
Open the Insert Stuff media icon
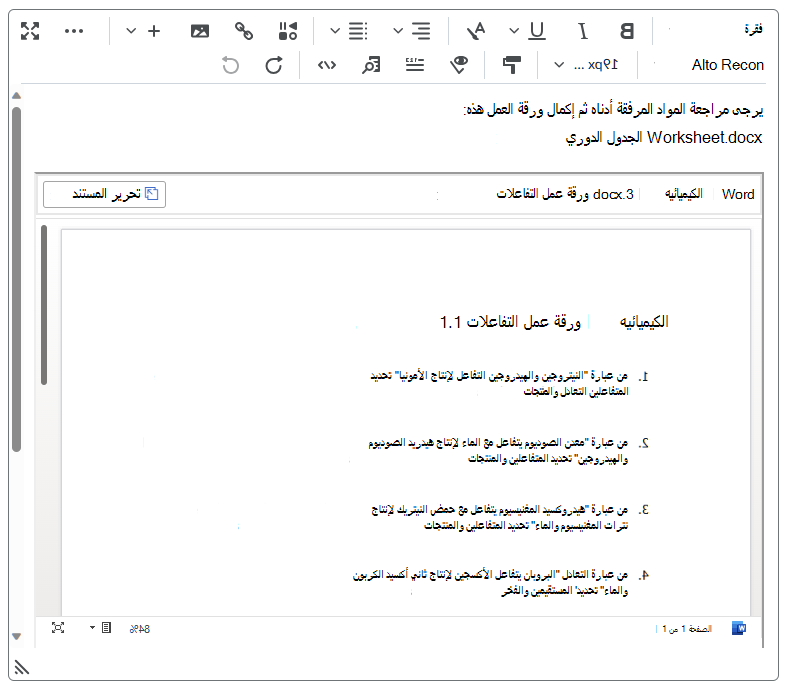click(288, 31)
